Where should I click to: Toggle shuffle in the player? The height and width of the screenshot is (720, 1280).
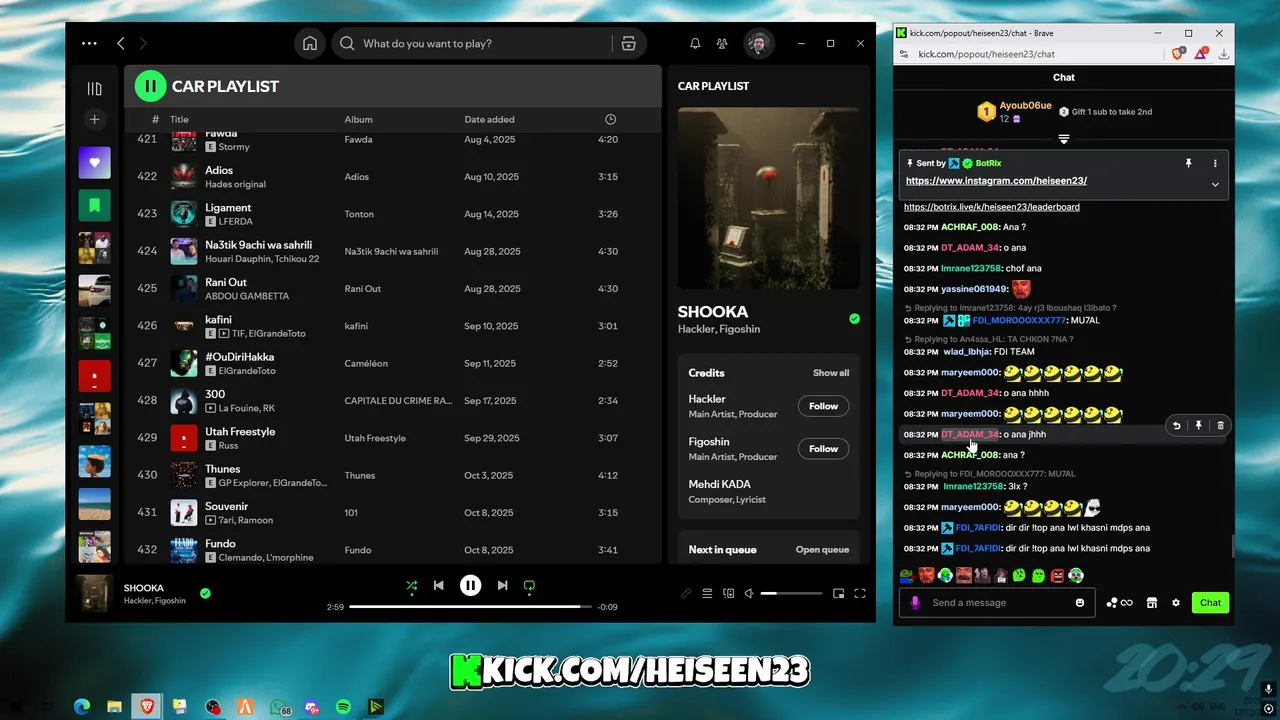point(411,586)
